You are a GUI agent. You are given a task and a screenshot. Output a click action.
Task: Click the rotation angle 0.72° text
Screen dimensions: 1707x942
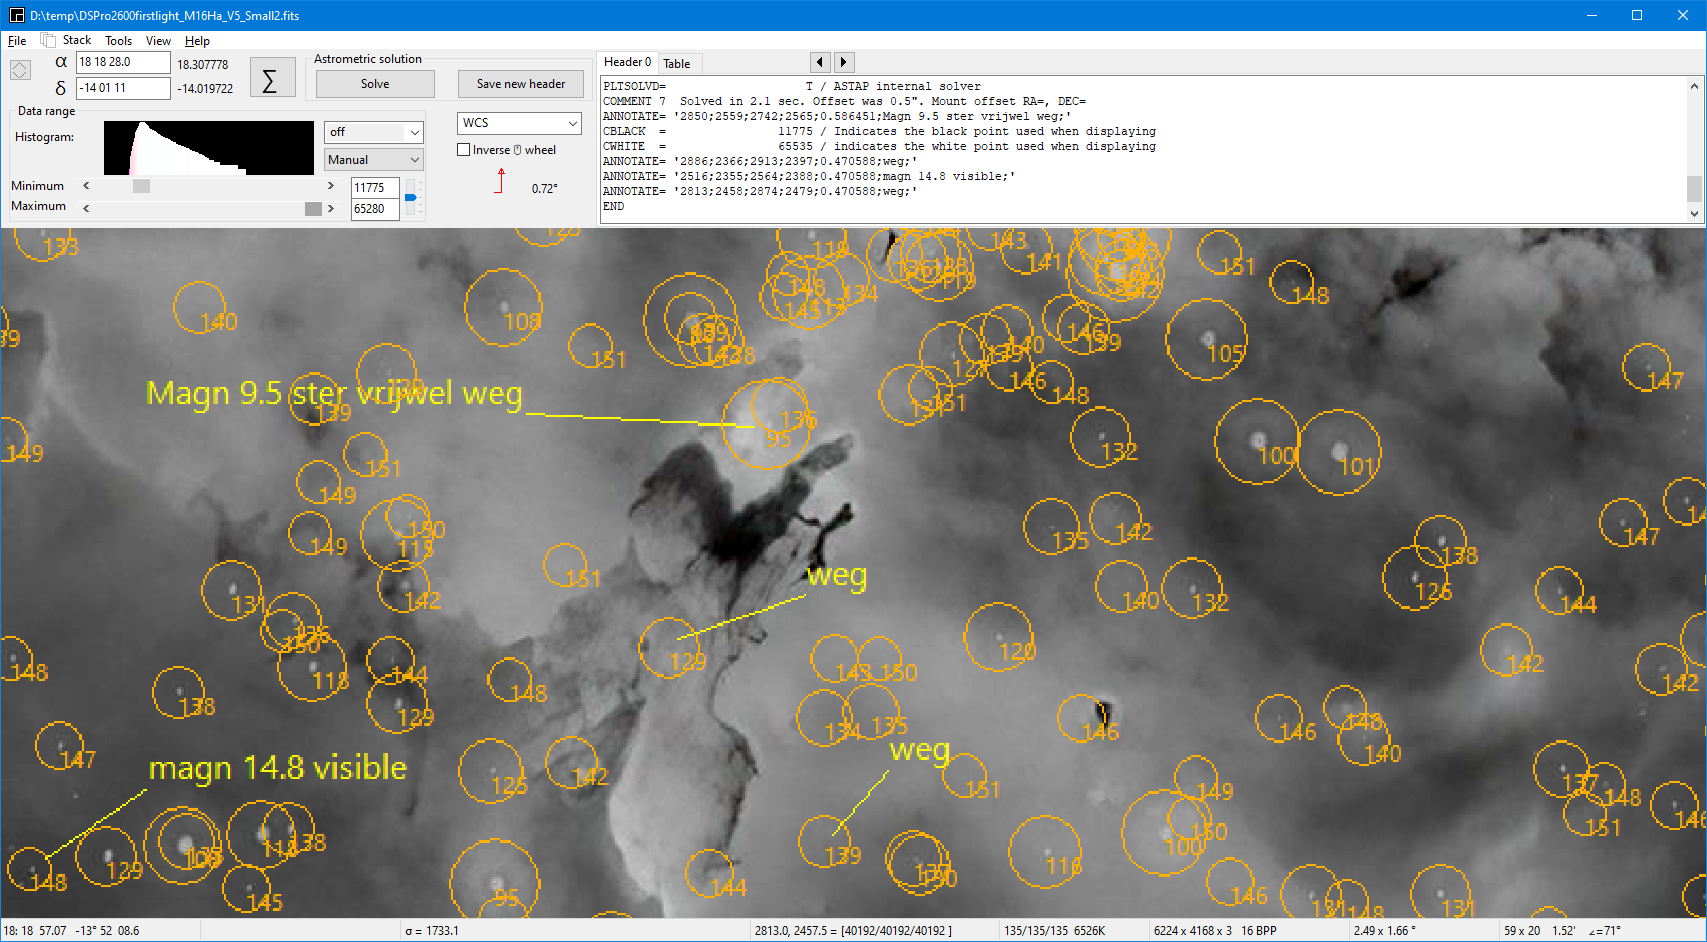pyautogui.click(x=545, y=188)
